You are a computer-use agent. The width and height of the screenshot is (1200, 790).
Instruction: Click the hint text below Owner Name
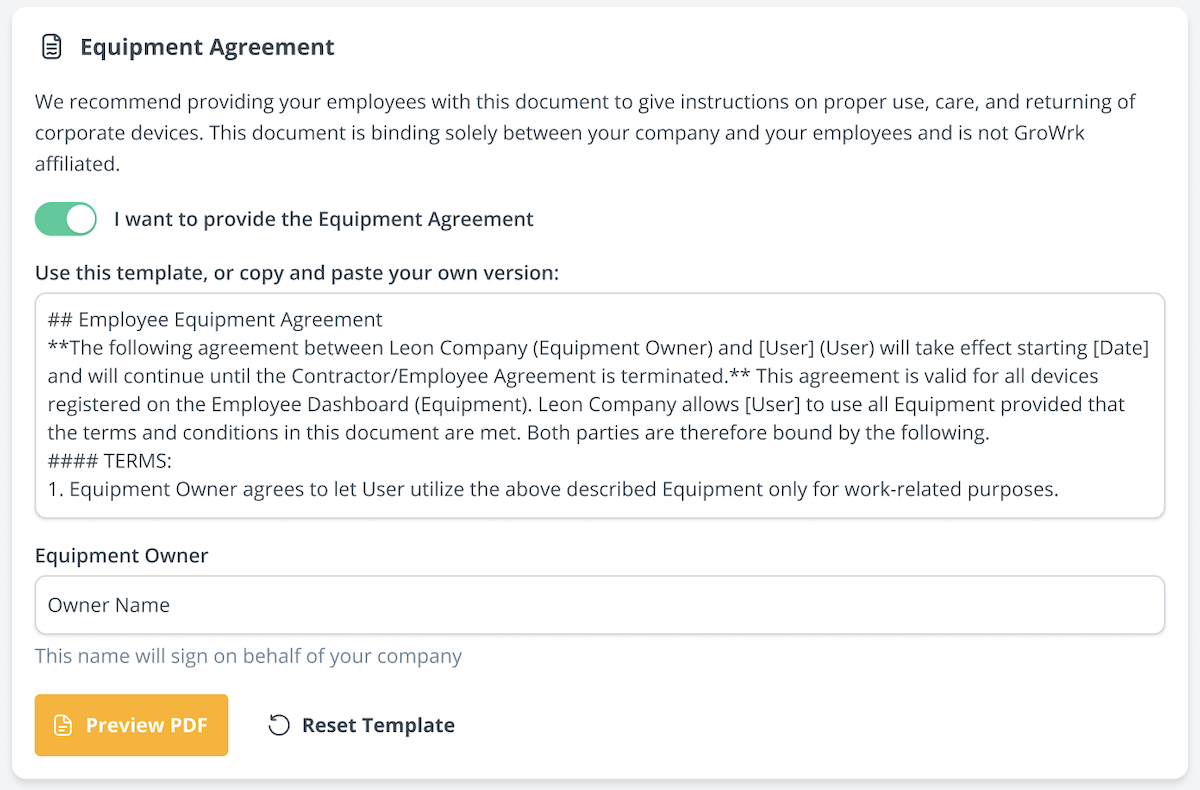pos(248,655)
